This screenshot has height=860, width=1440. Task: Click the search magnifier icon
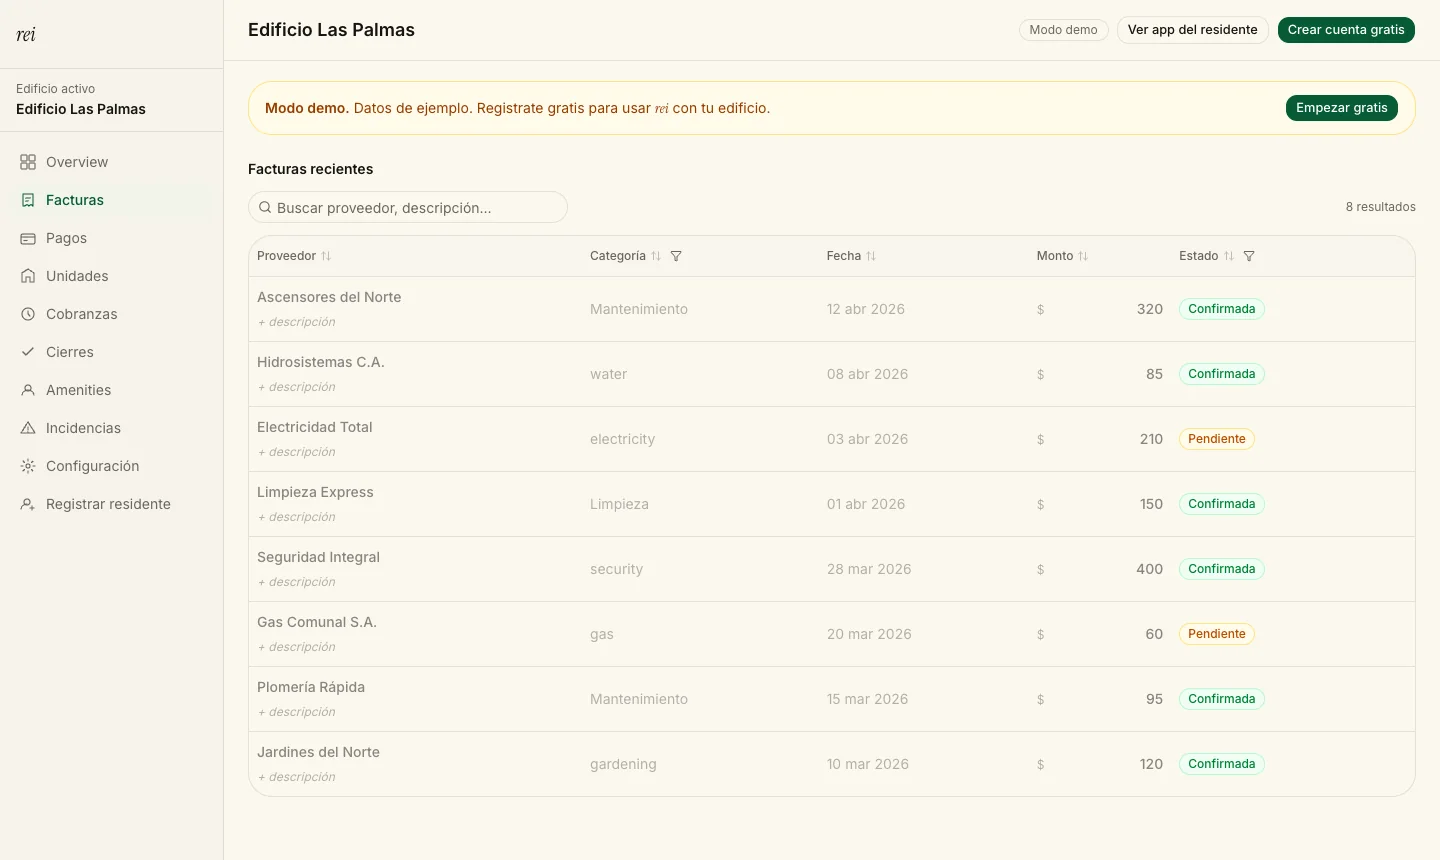tap(265, 208)
